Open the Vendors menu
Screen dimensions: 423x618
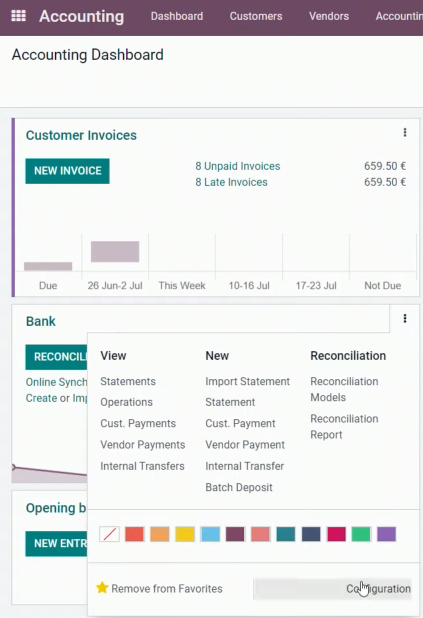coord(329,16)
